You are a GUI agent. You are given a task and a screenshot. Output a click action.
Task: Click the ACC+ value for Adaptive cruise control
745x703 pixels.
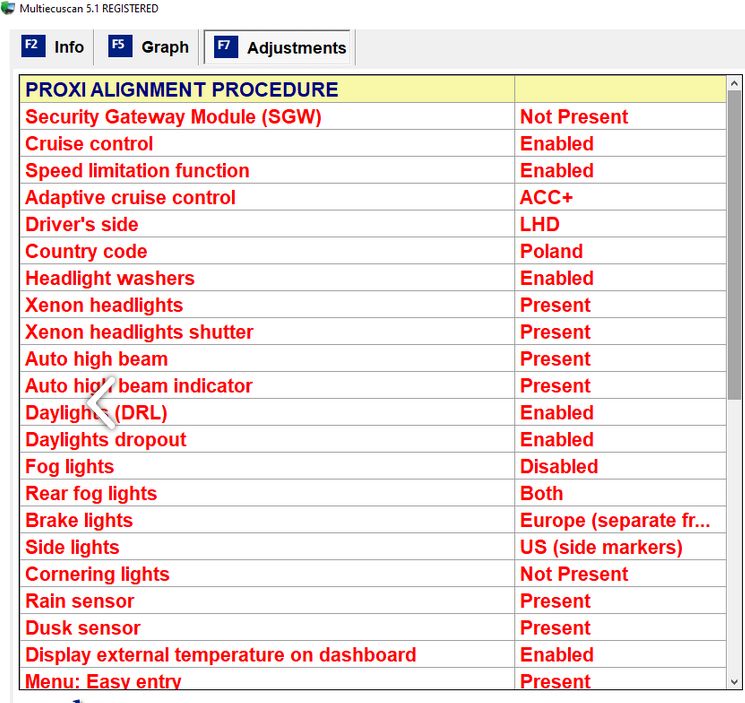pyautogui.click(x=546, y=198)
